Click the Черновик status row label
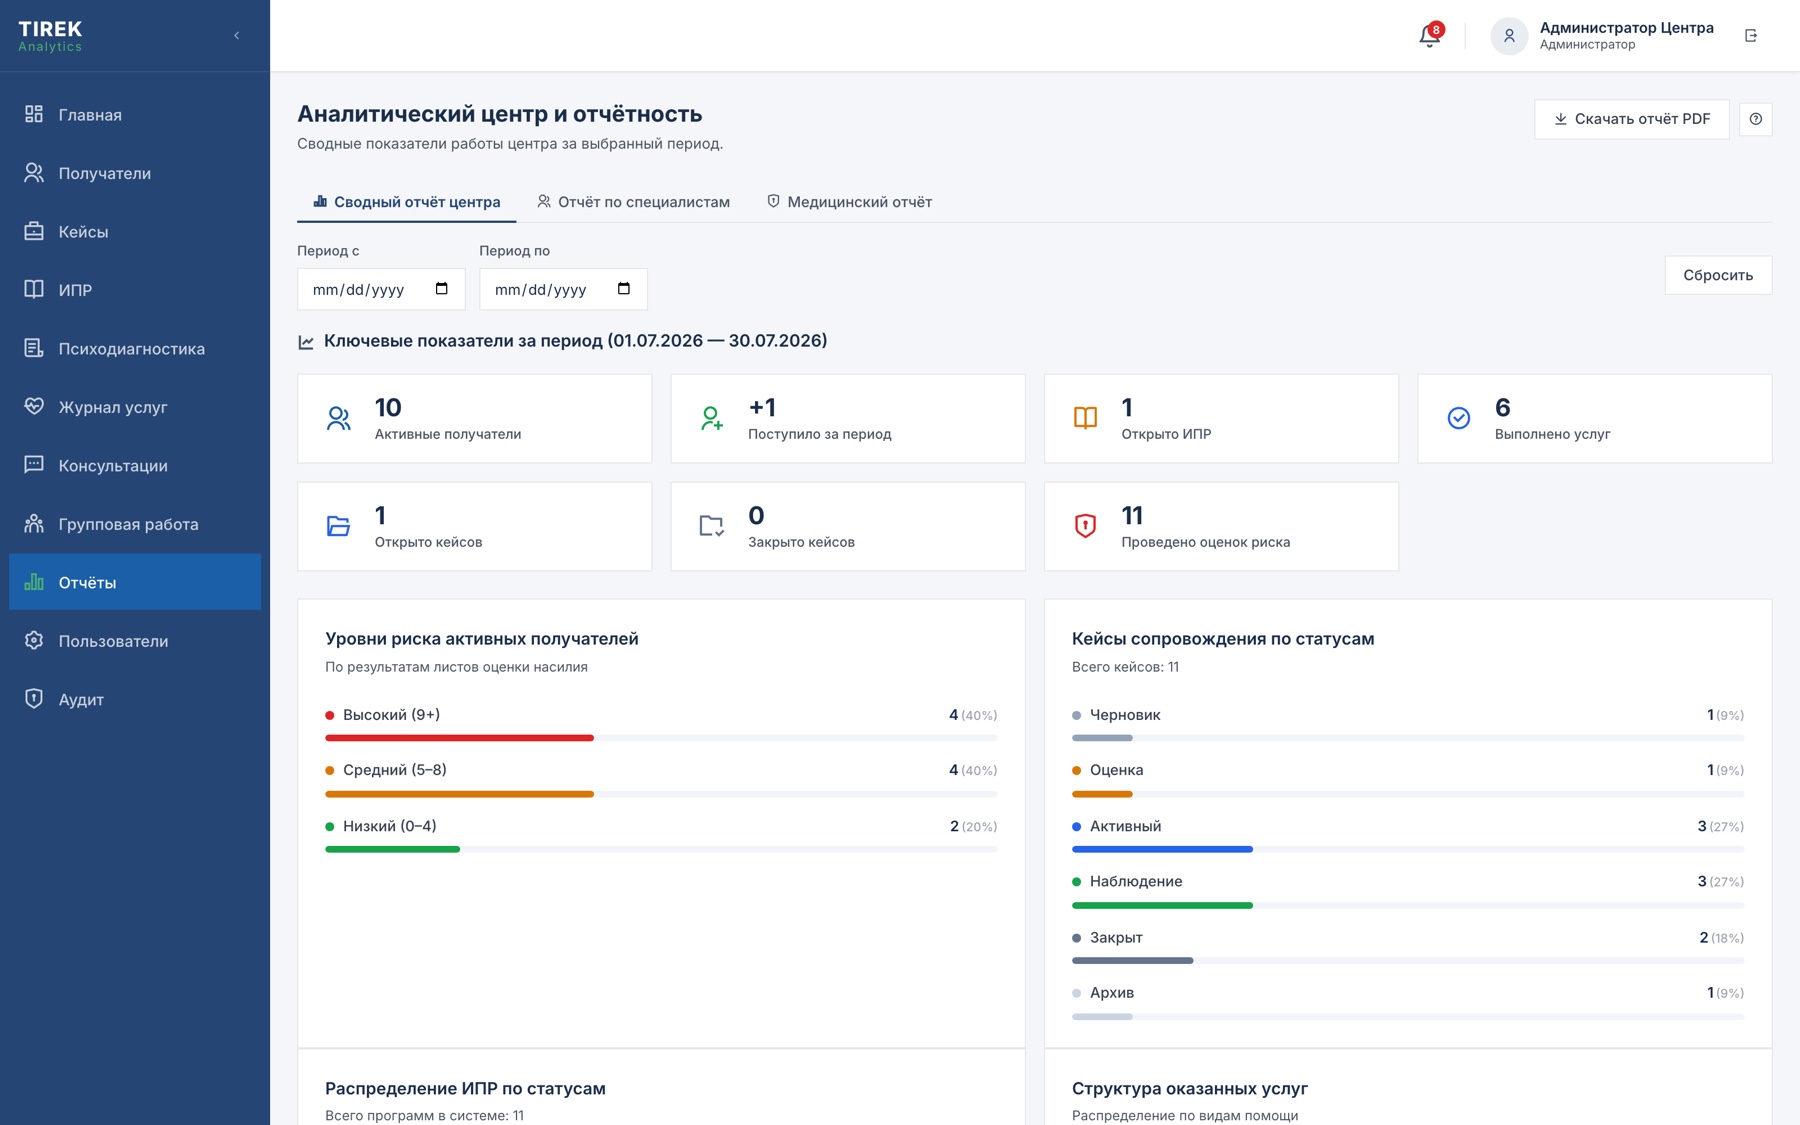The image size is (1800, 1125). pyautogui.click(x=1125, y=715)
